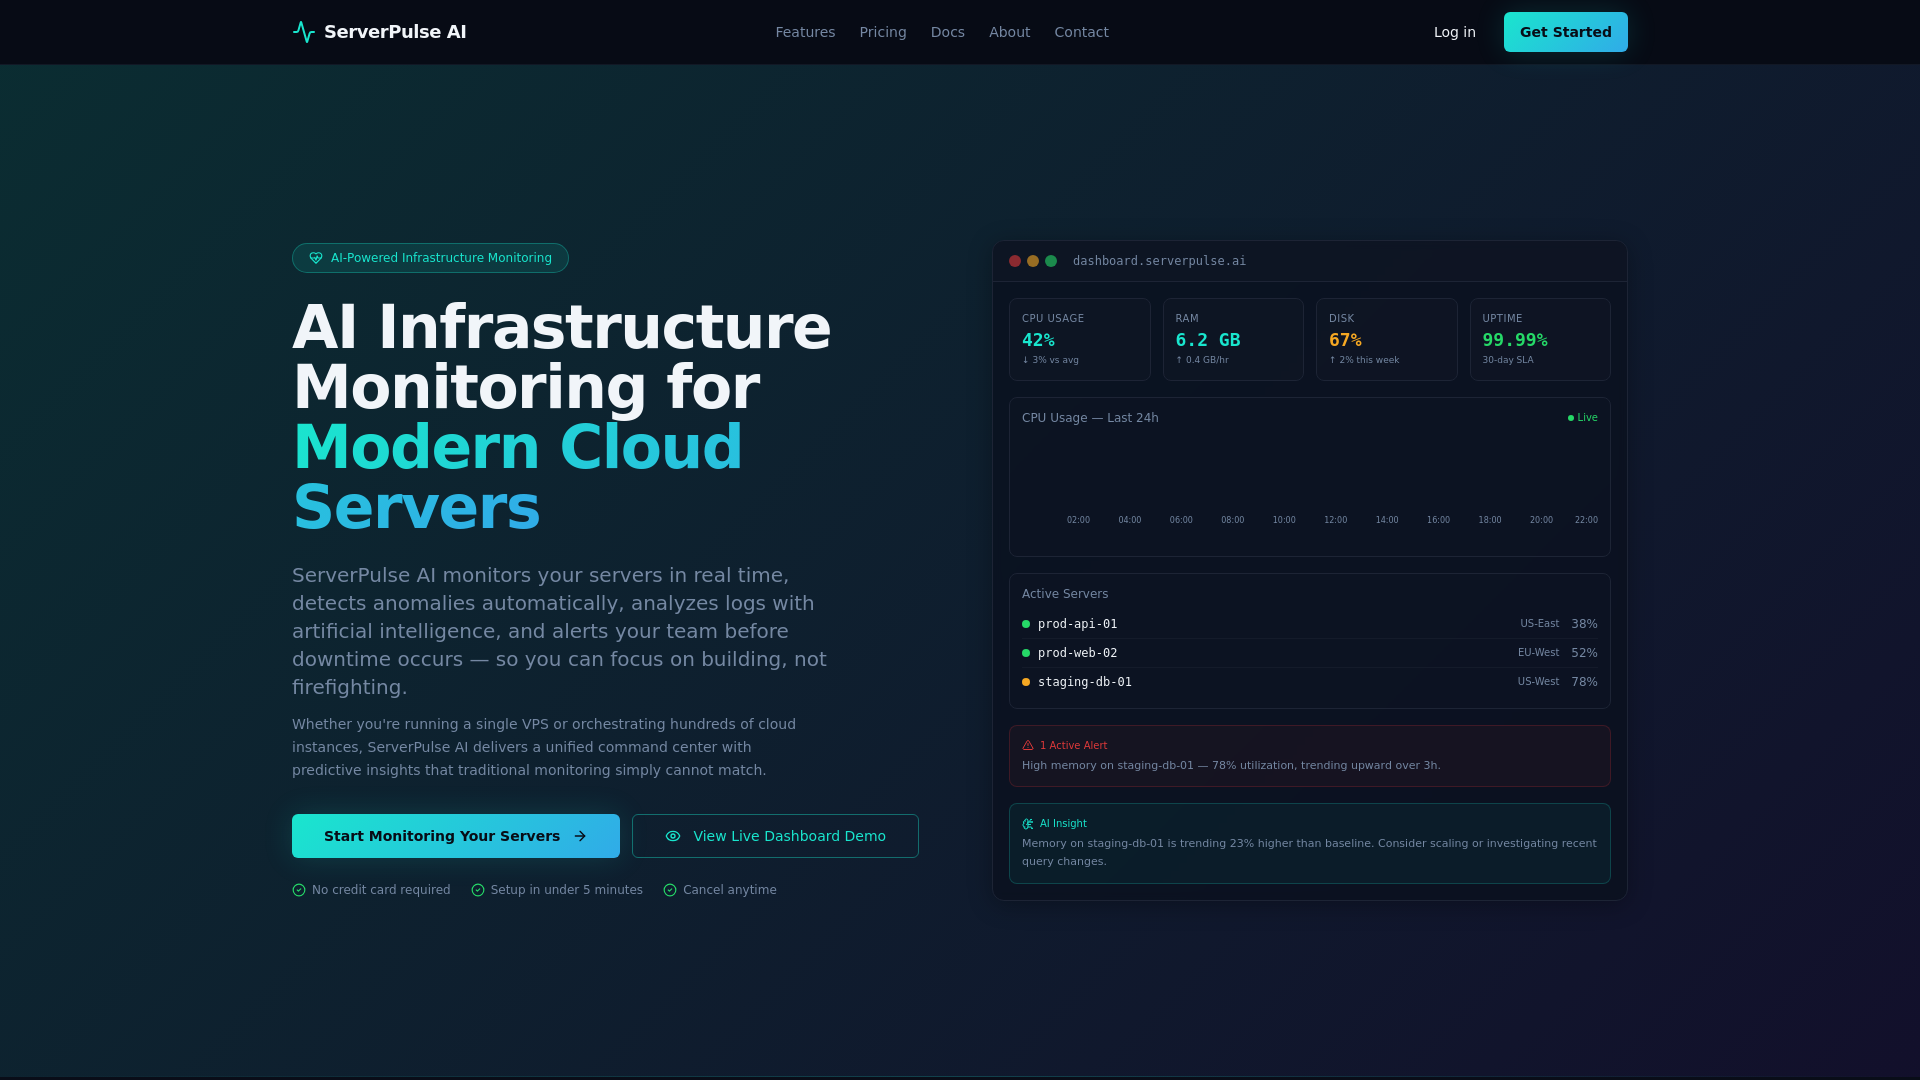Click the green status dot for prod-web-02
This screenshot has height=1080, width=1920.
[1026, 653]
